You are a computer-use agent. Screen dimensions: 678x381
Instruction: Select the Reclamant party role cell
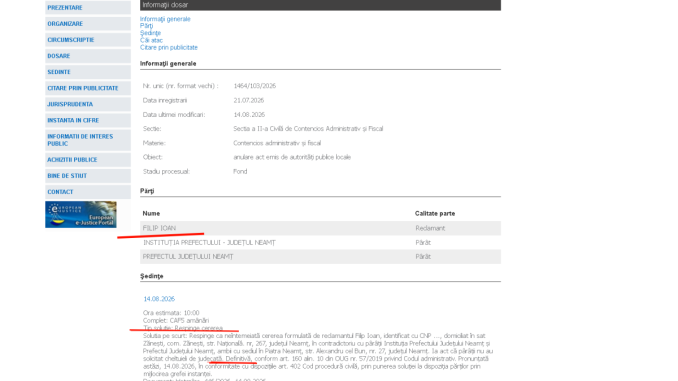click(x=430, y=228)
